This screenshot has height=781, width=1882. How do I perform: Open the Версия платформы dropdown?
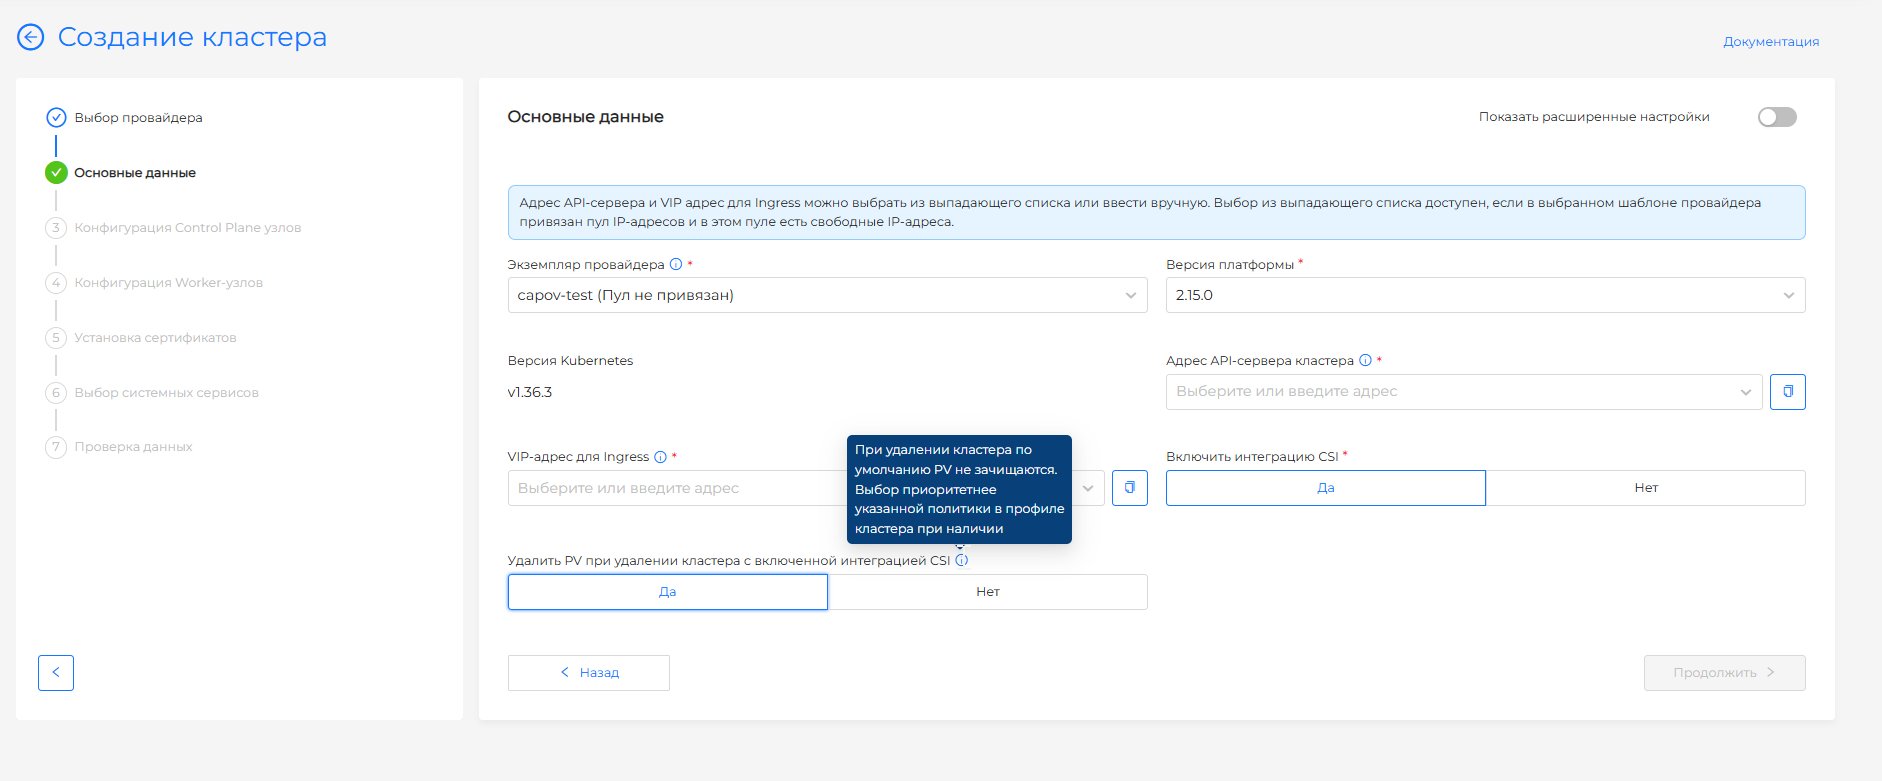coord(1485,295)
